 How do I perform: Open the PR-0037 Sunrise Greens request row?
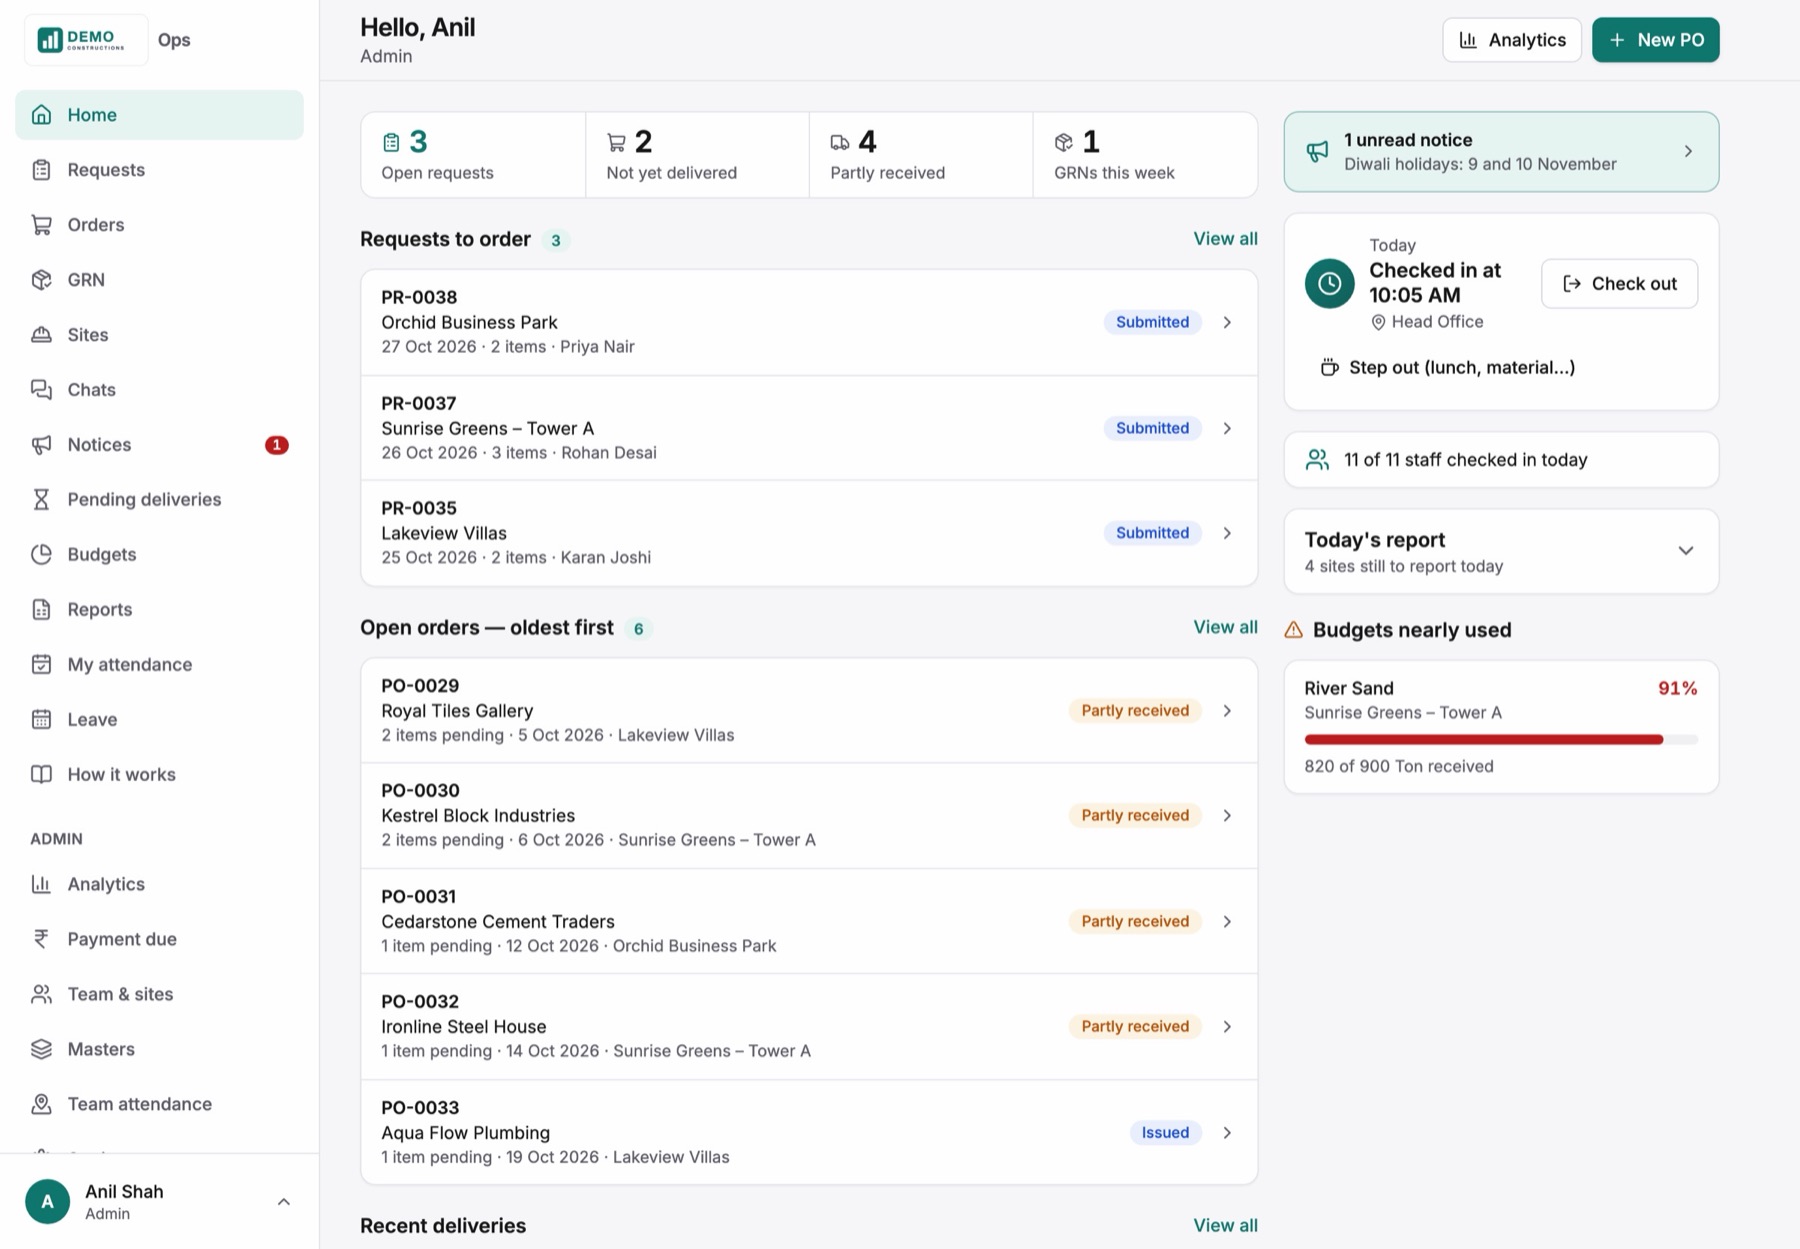point(808,428)
